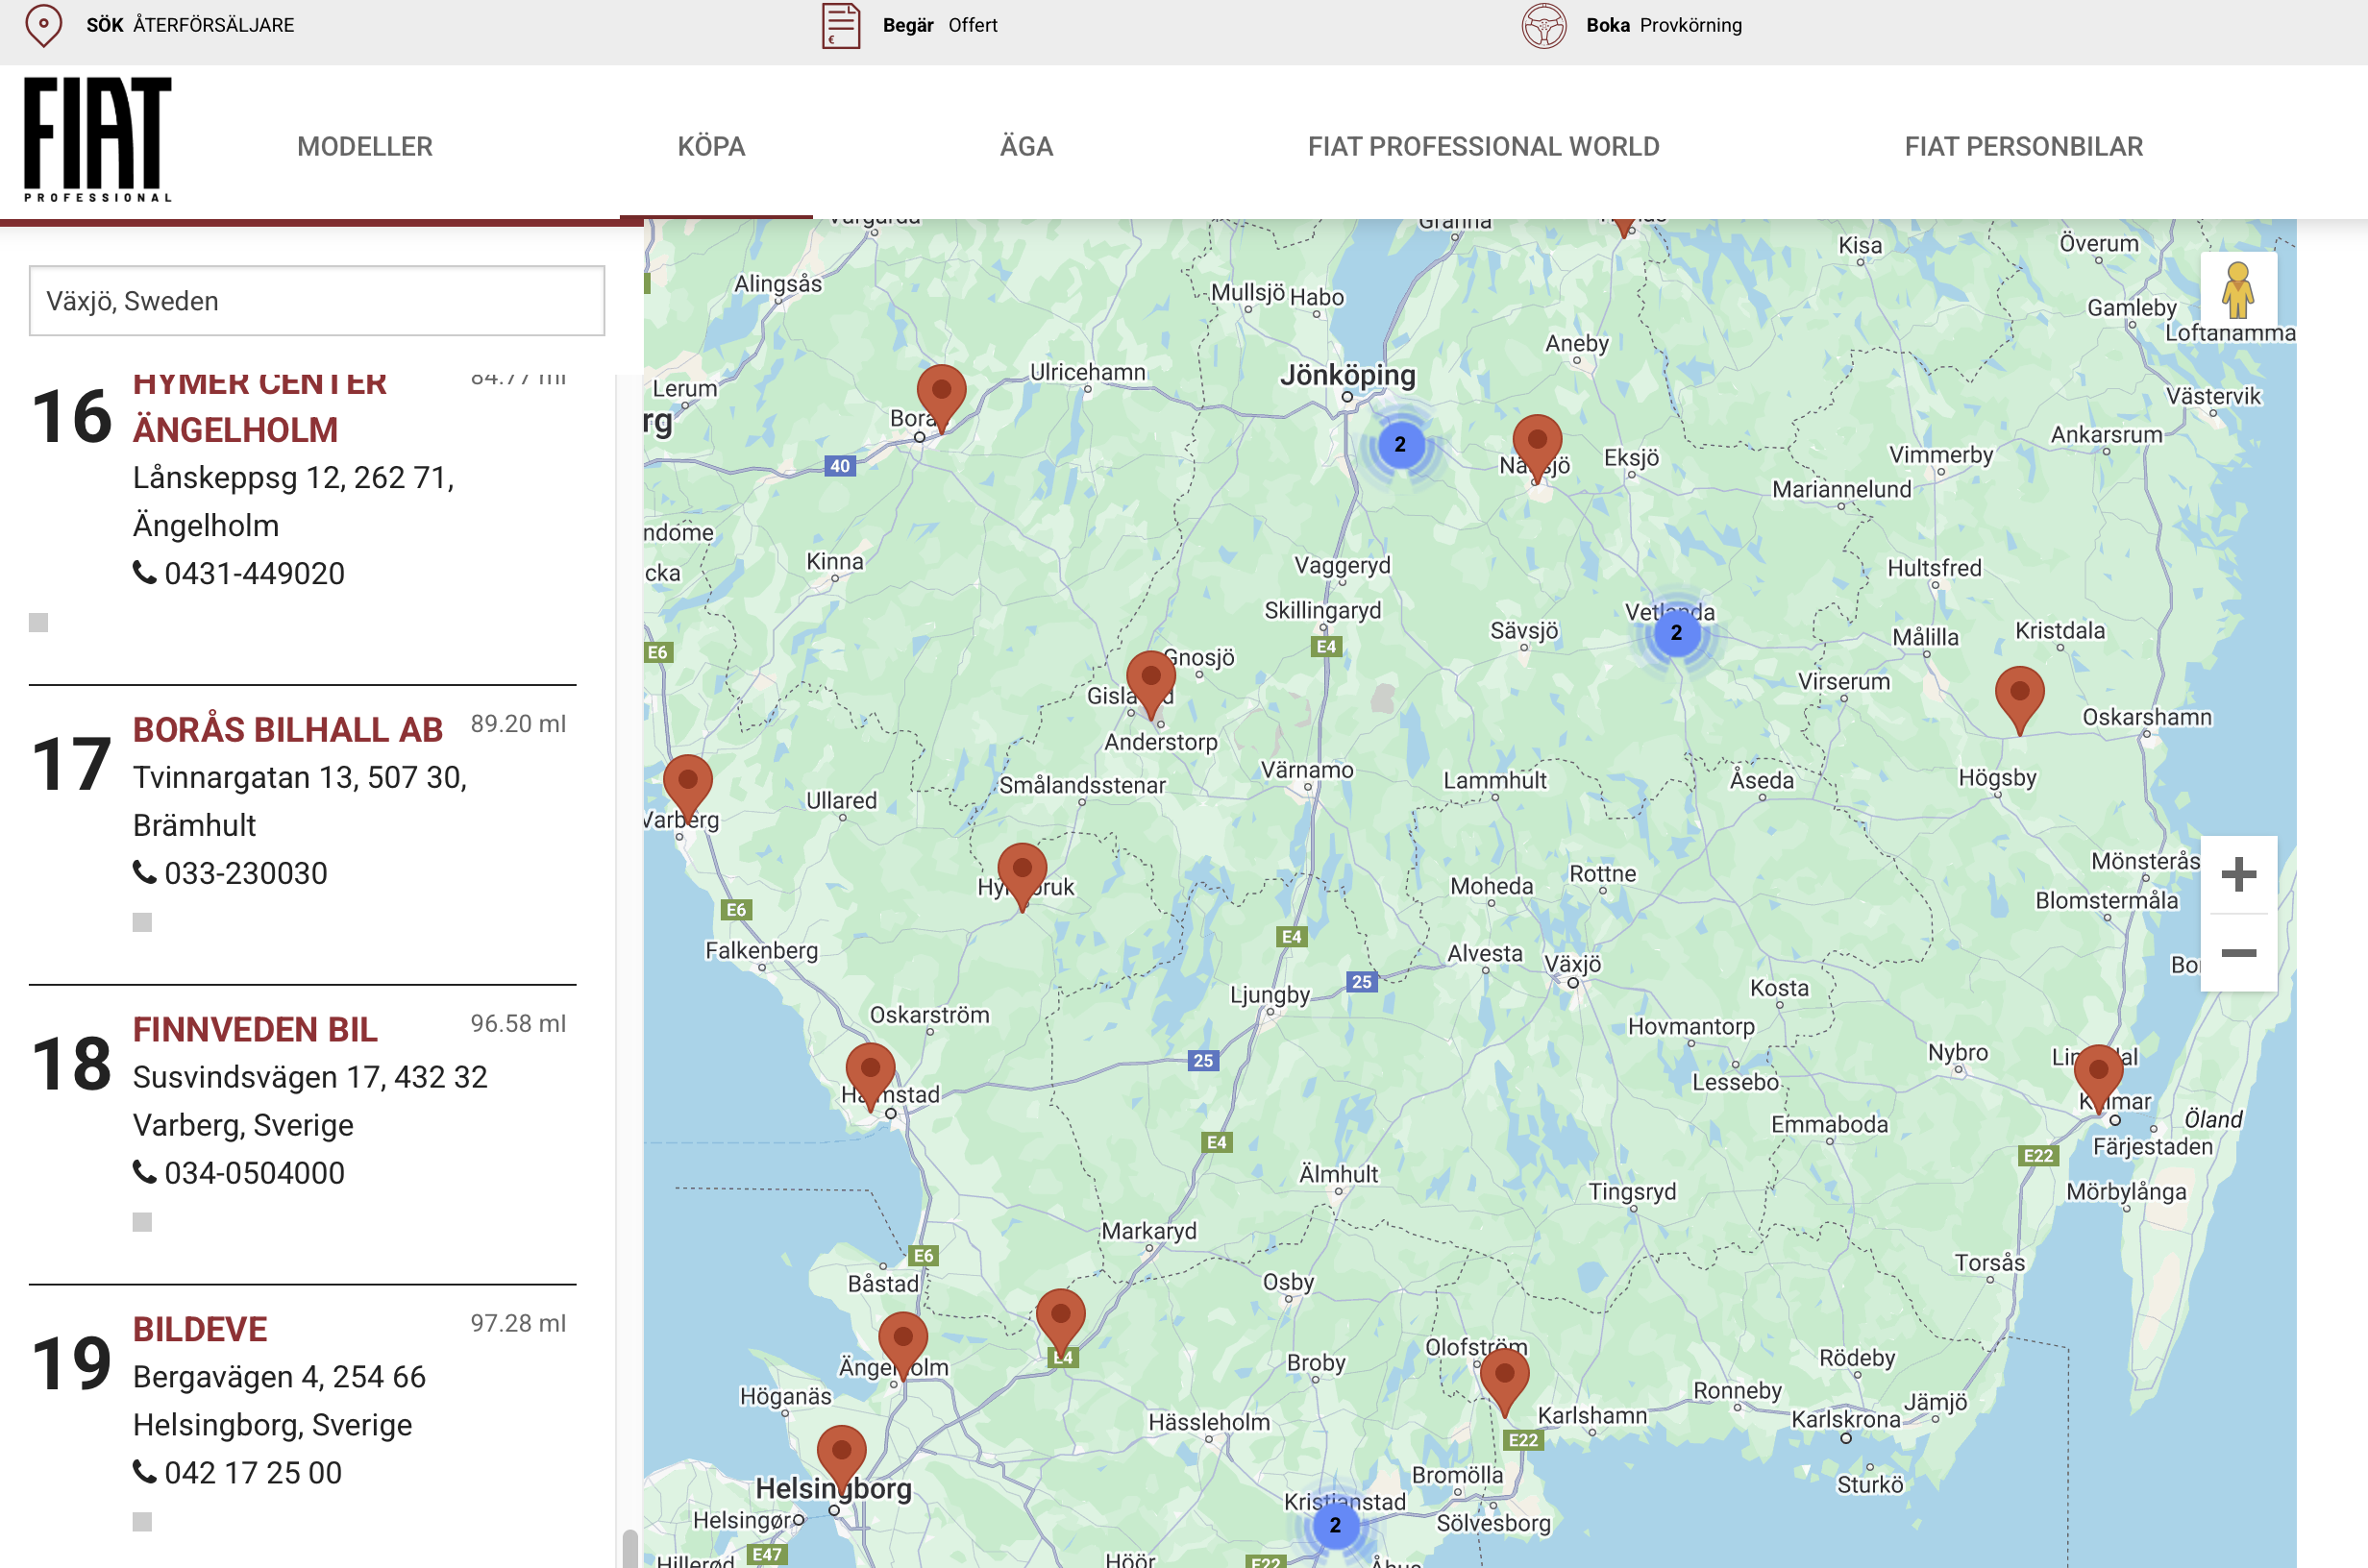This screenshot has width=2368, height=1568.
Task: Zoom out on the map
Action: 2239,953
